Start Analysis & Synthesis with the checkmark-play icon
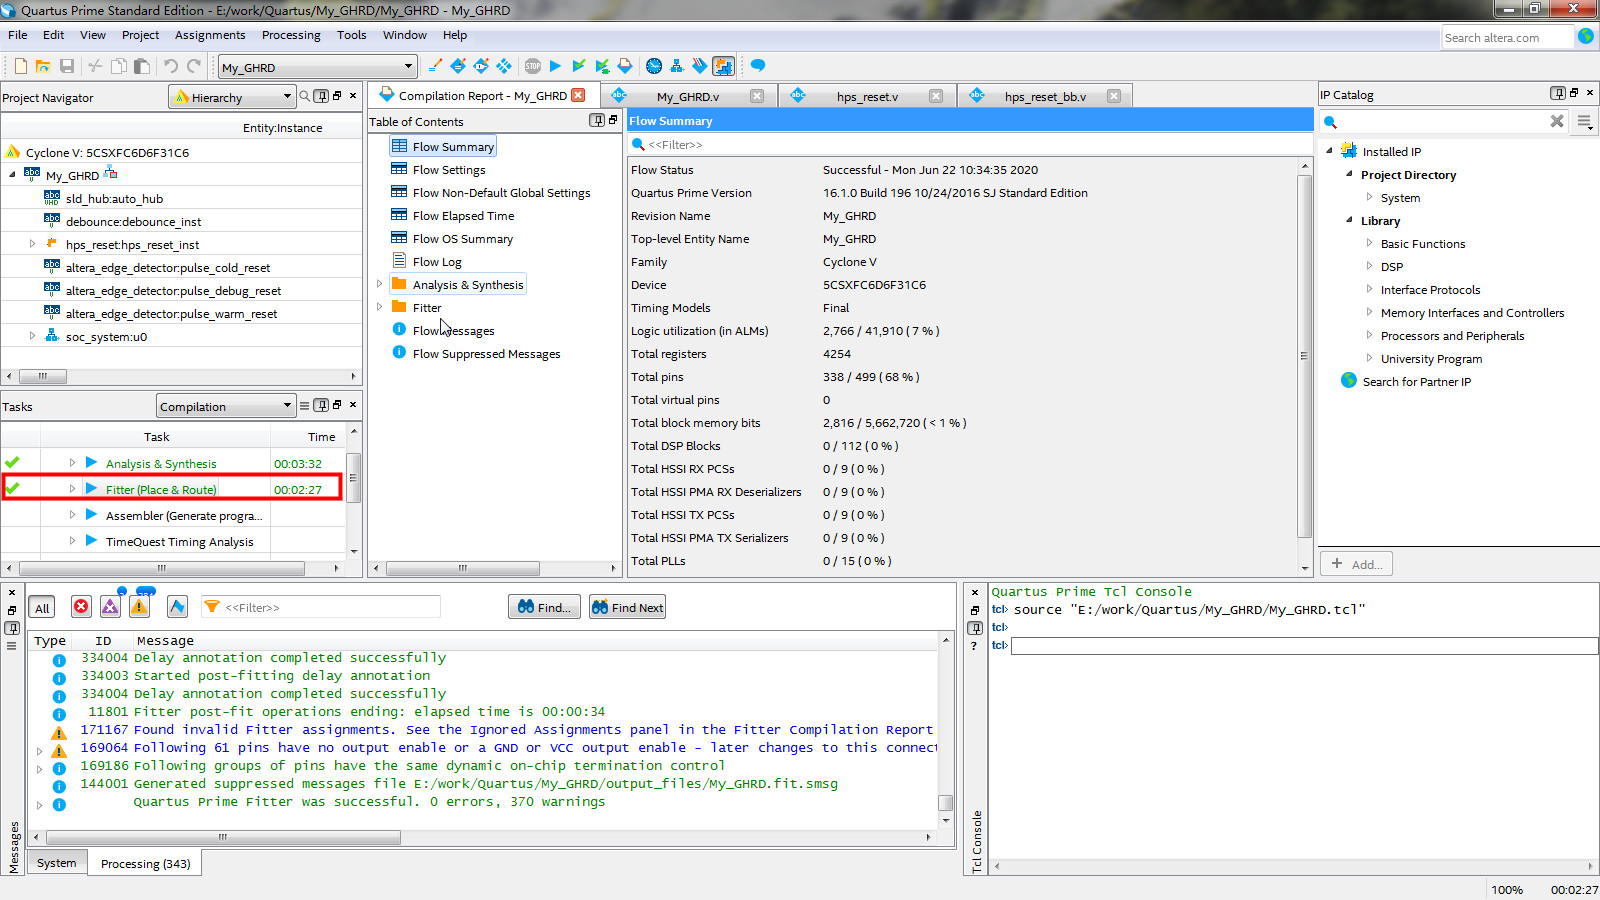Image resolution: width=1600 pixels, height=900 pixels. click(x=578, y=66)
